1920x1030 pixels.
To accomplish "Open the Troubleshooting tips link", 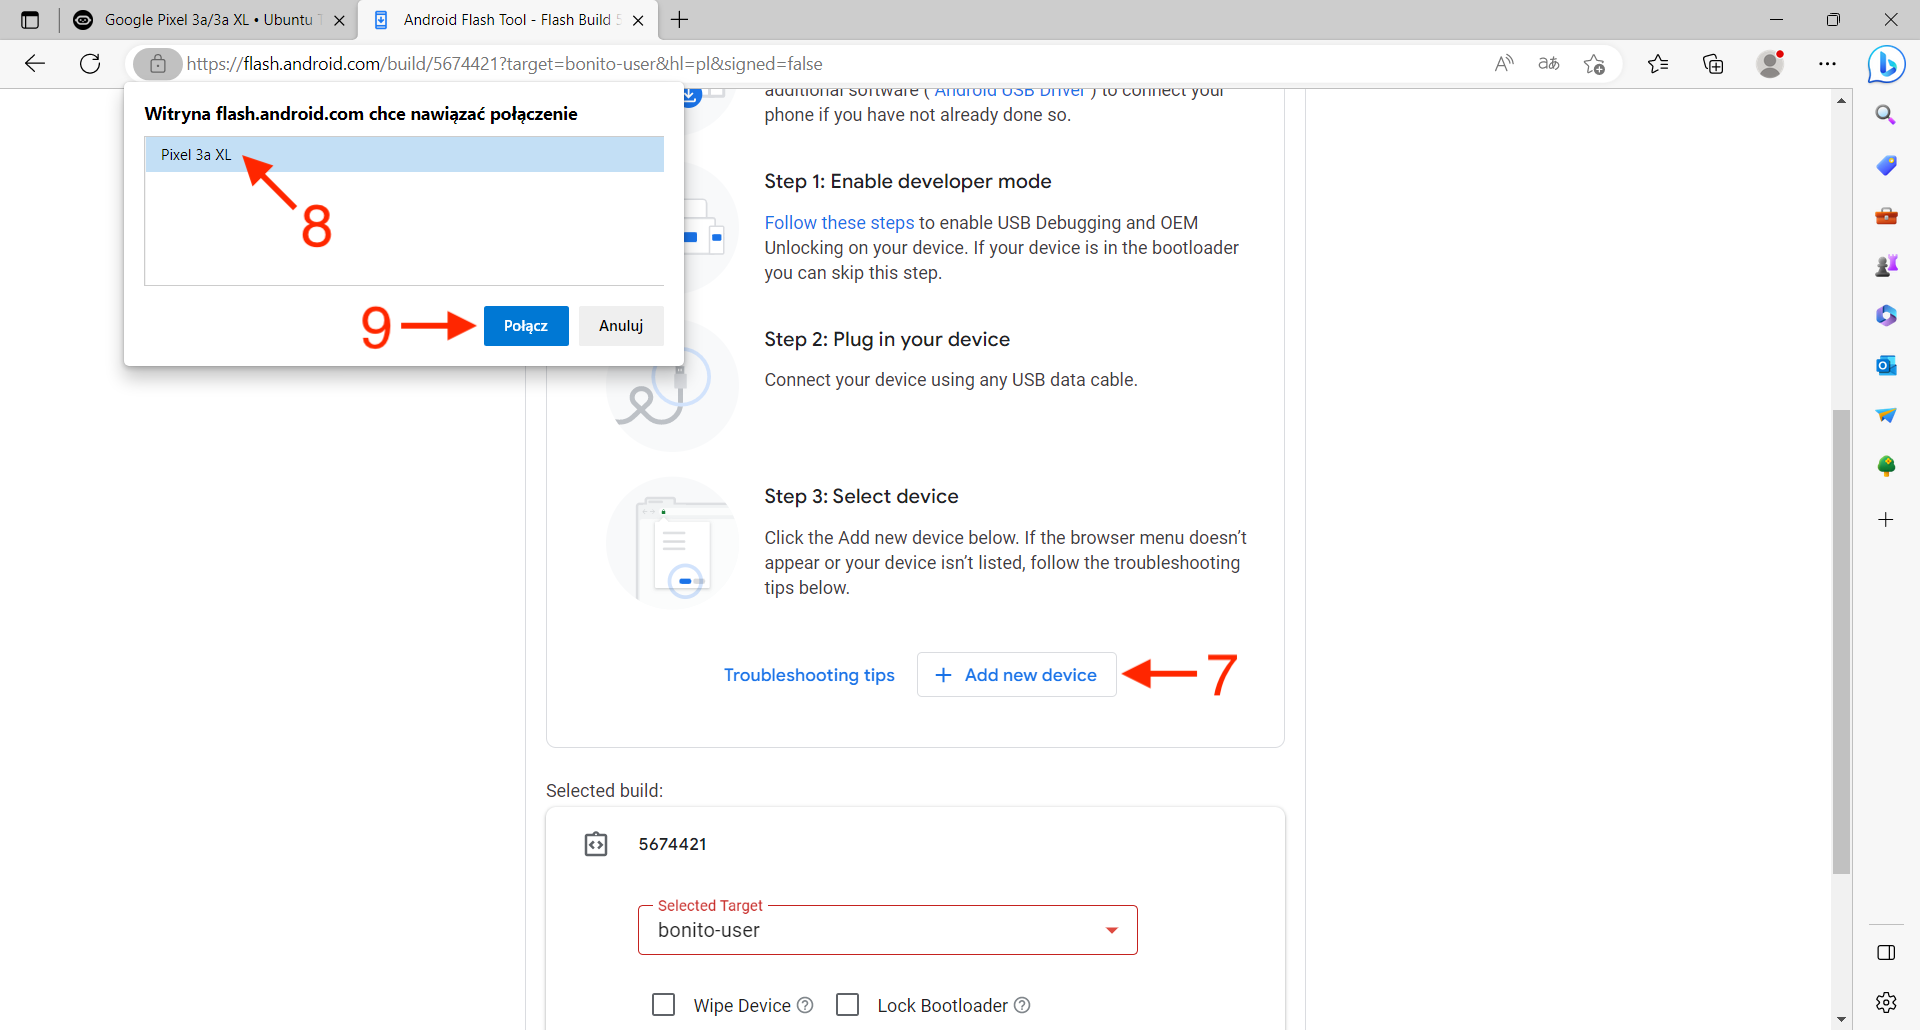I will click(809, 675).
